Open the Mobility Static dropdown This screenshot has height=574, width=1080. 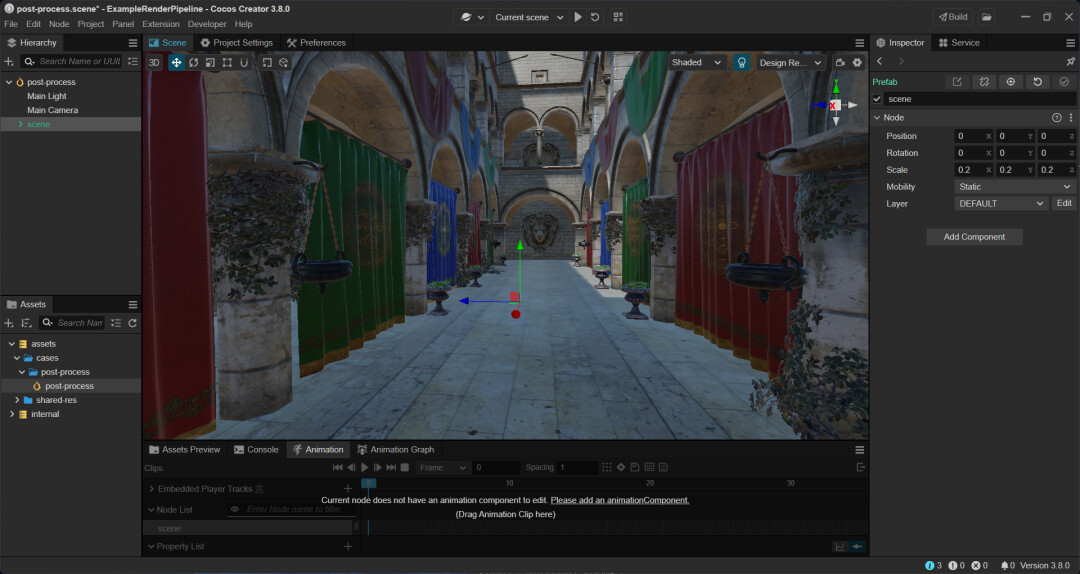(1014, 187)
